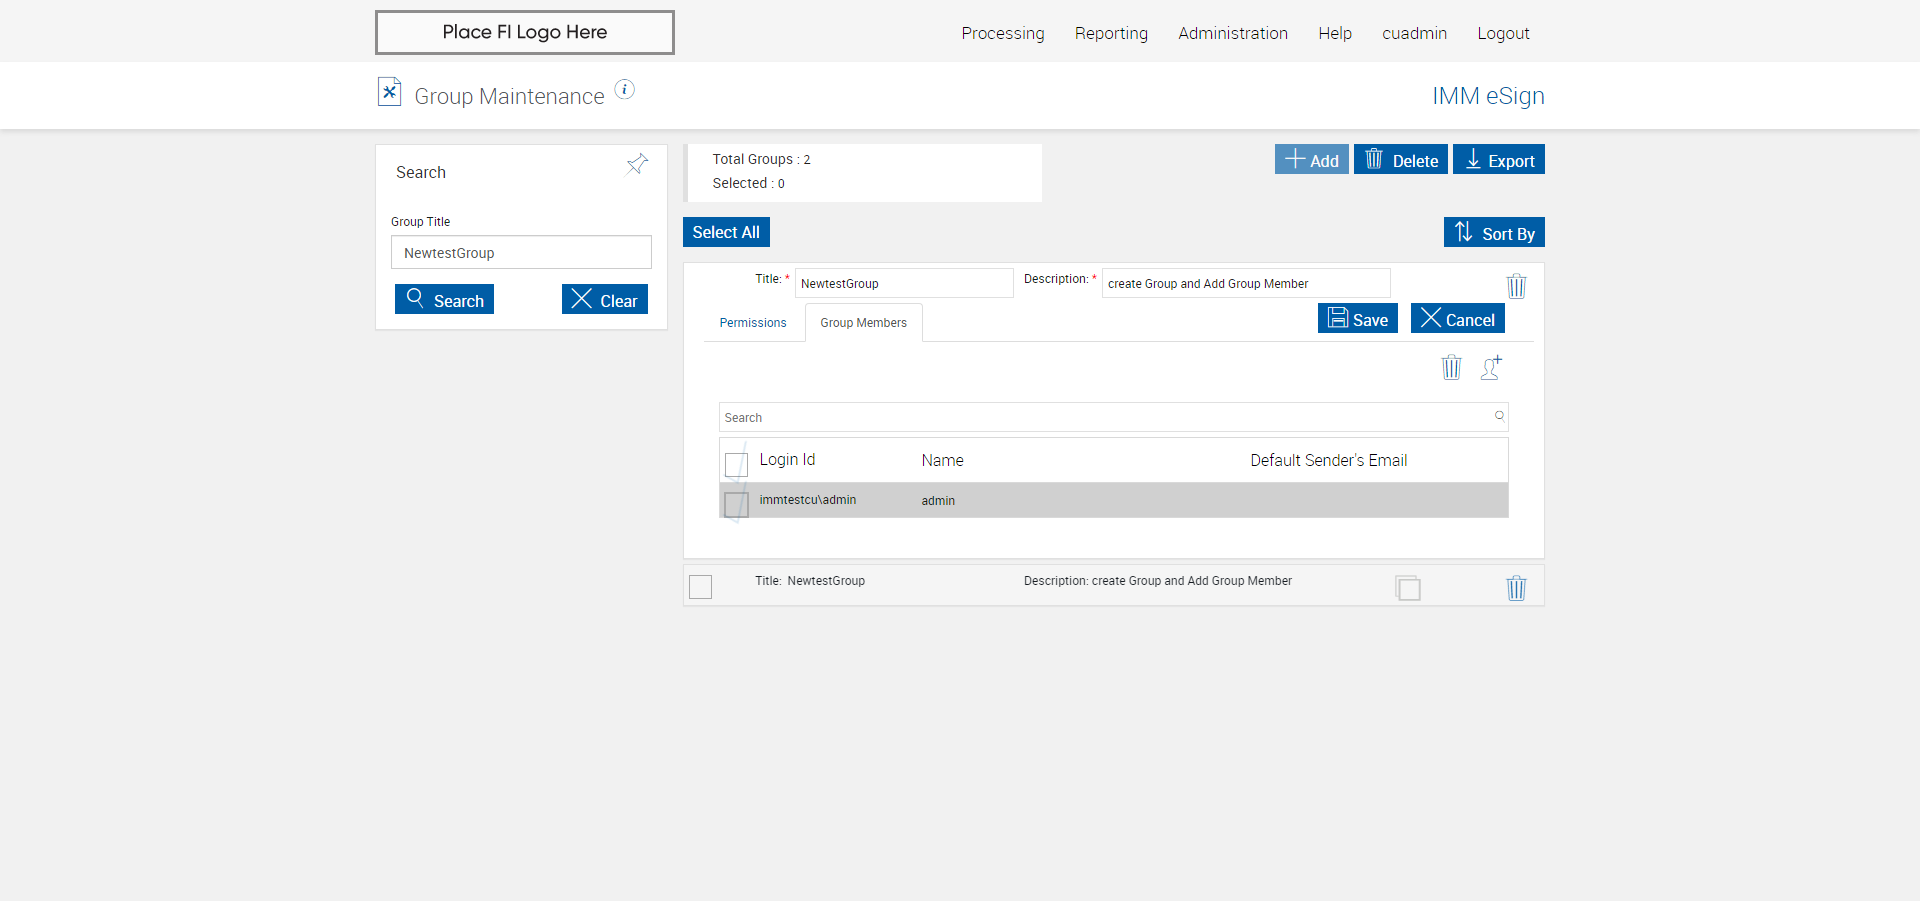Select the collapsed NewtestGroup row checkbox
Screen dimensions: 1920x901
pos(701,587)
